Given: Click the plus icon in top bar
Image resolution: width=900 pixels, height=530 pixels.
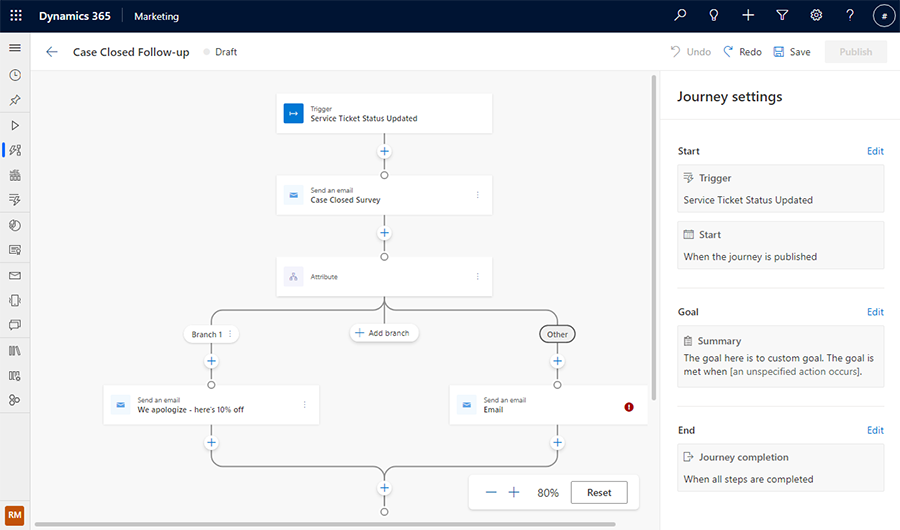Looking at the screenshot, I should pyautogui.click(x=748, y=15).
